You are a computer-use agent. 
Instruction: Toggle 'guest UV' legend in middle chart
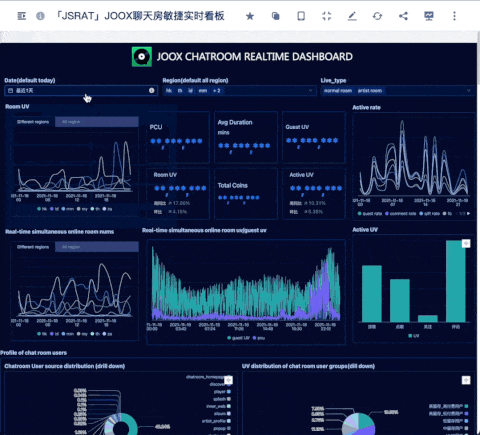238,338
